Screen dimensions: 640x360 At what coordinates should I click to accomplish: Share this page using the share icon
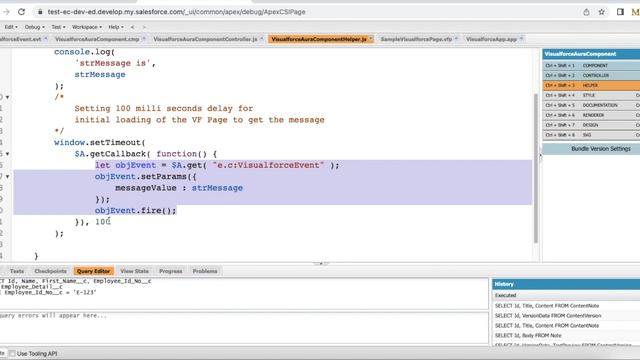point(586,12)
